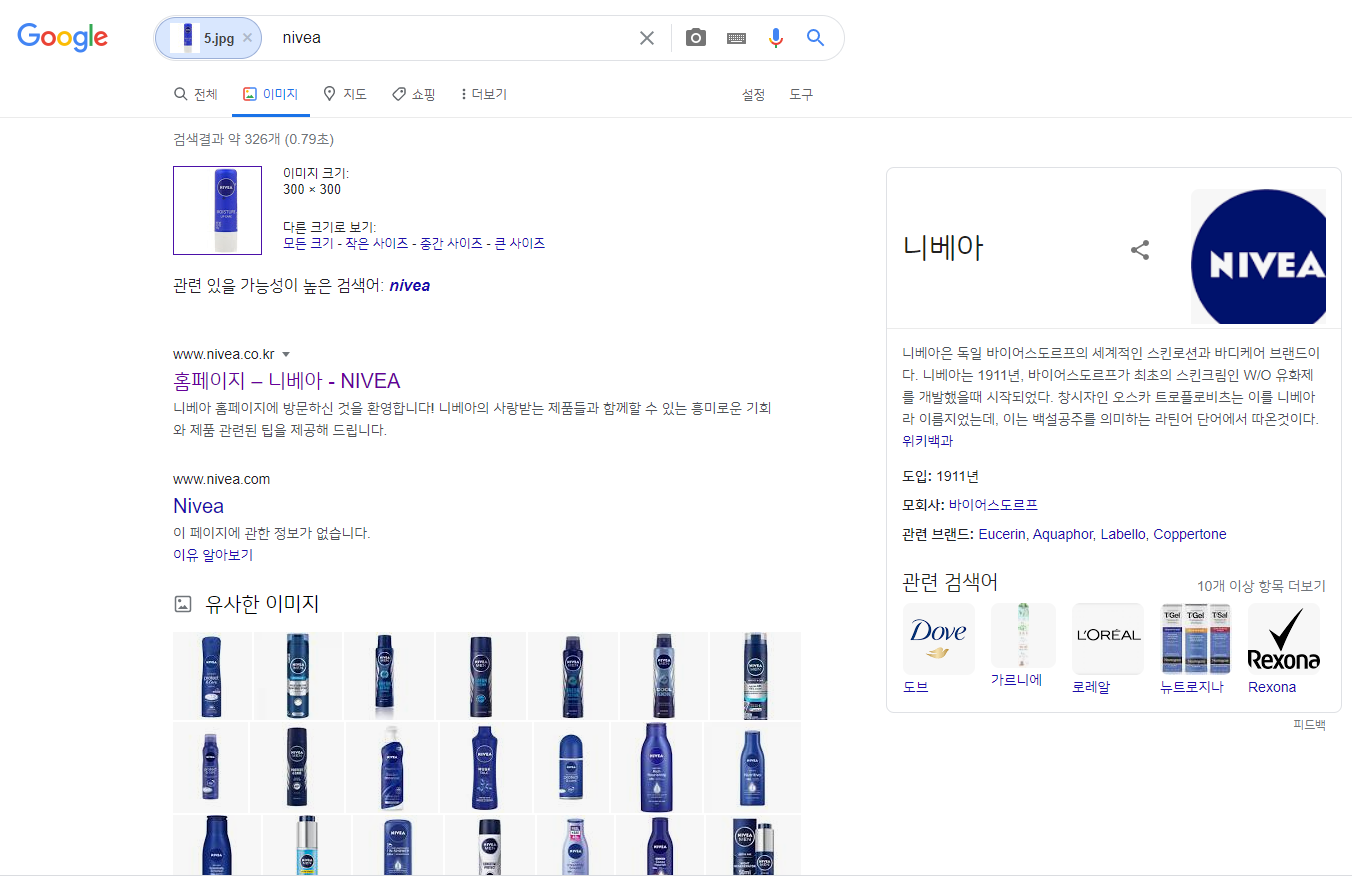This screenshot has width=1352, height=878.
Task: Open the on-screen keyboard input tool
Action: pyautogui.click(x=736, y=38)
